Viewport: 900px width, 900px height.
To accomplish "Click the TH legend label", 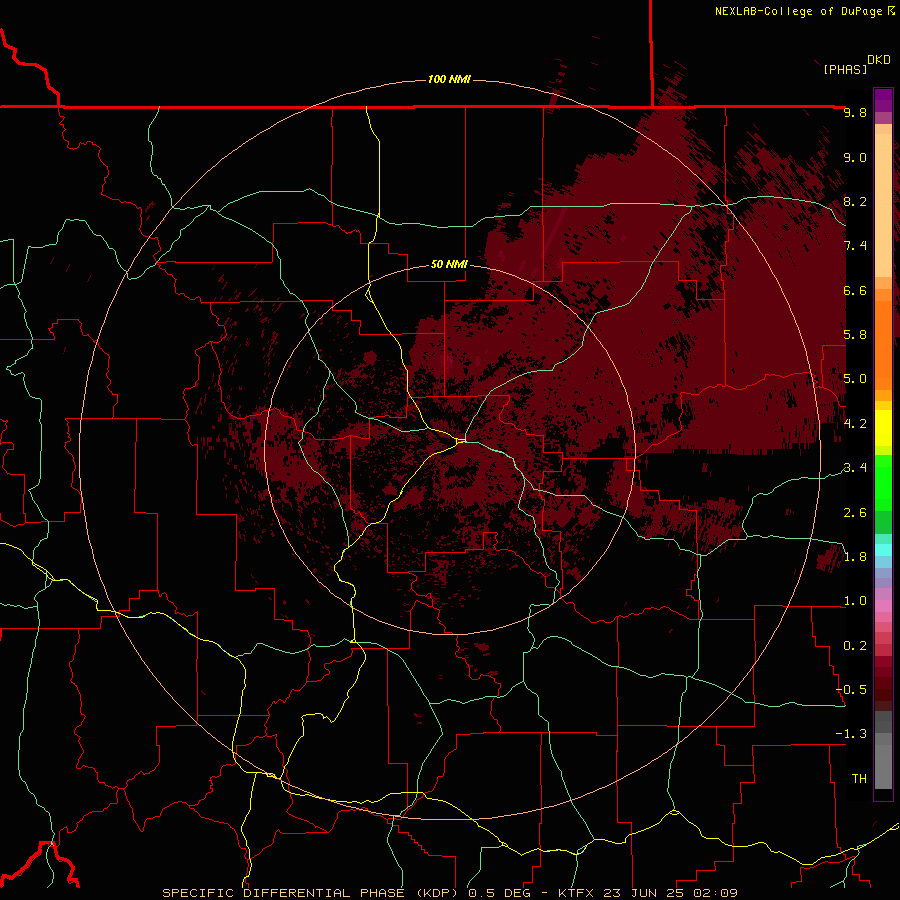I will (x=859, y=779).
